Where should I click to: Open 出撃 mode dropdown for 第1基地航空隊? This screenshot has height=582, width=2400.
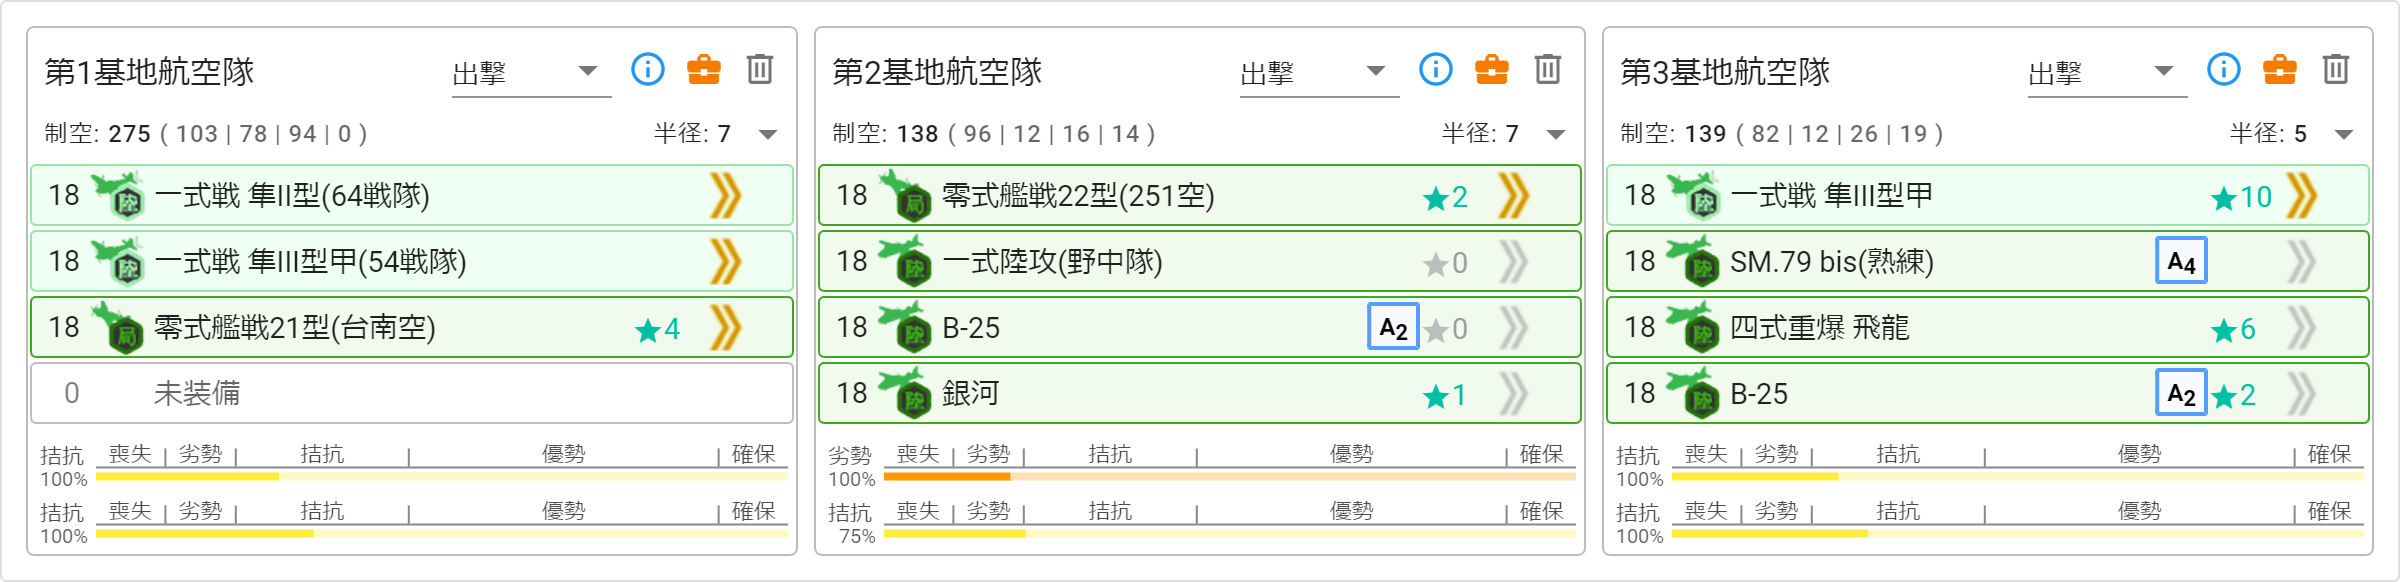click(531, 73)
